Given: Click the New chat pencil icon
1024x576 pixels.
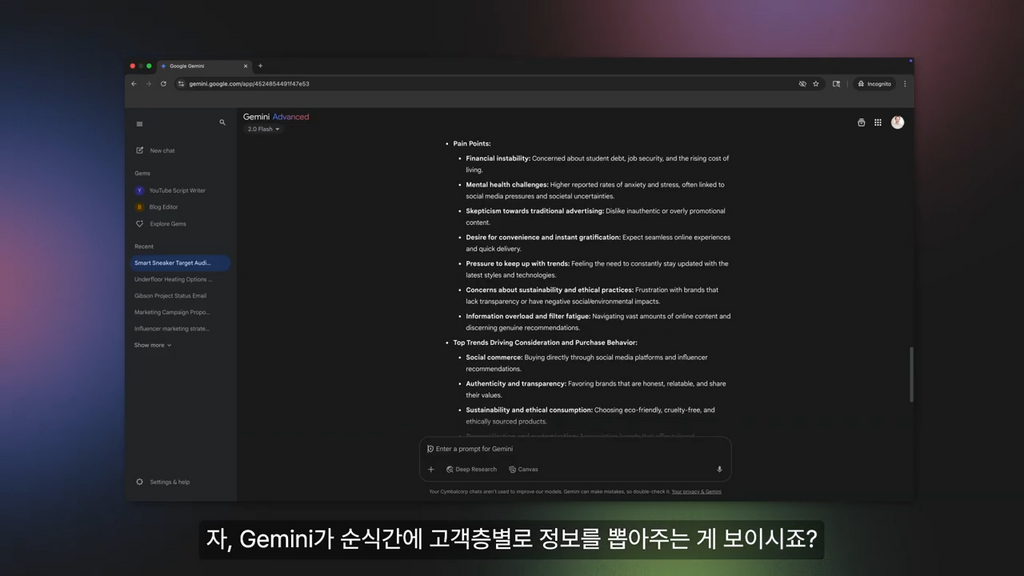Looking at the screenshot, I should (x=139, y=150).
